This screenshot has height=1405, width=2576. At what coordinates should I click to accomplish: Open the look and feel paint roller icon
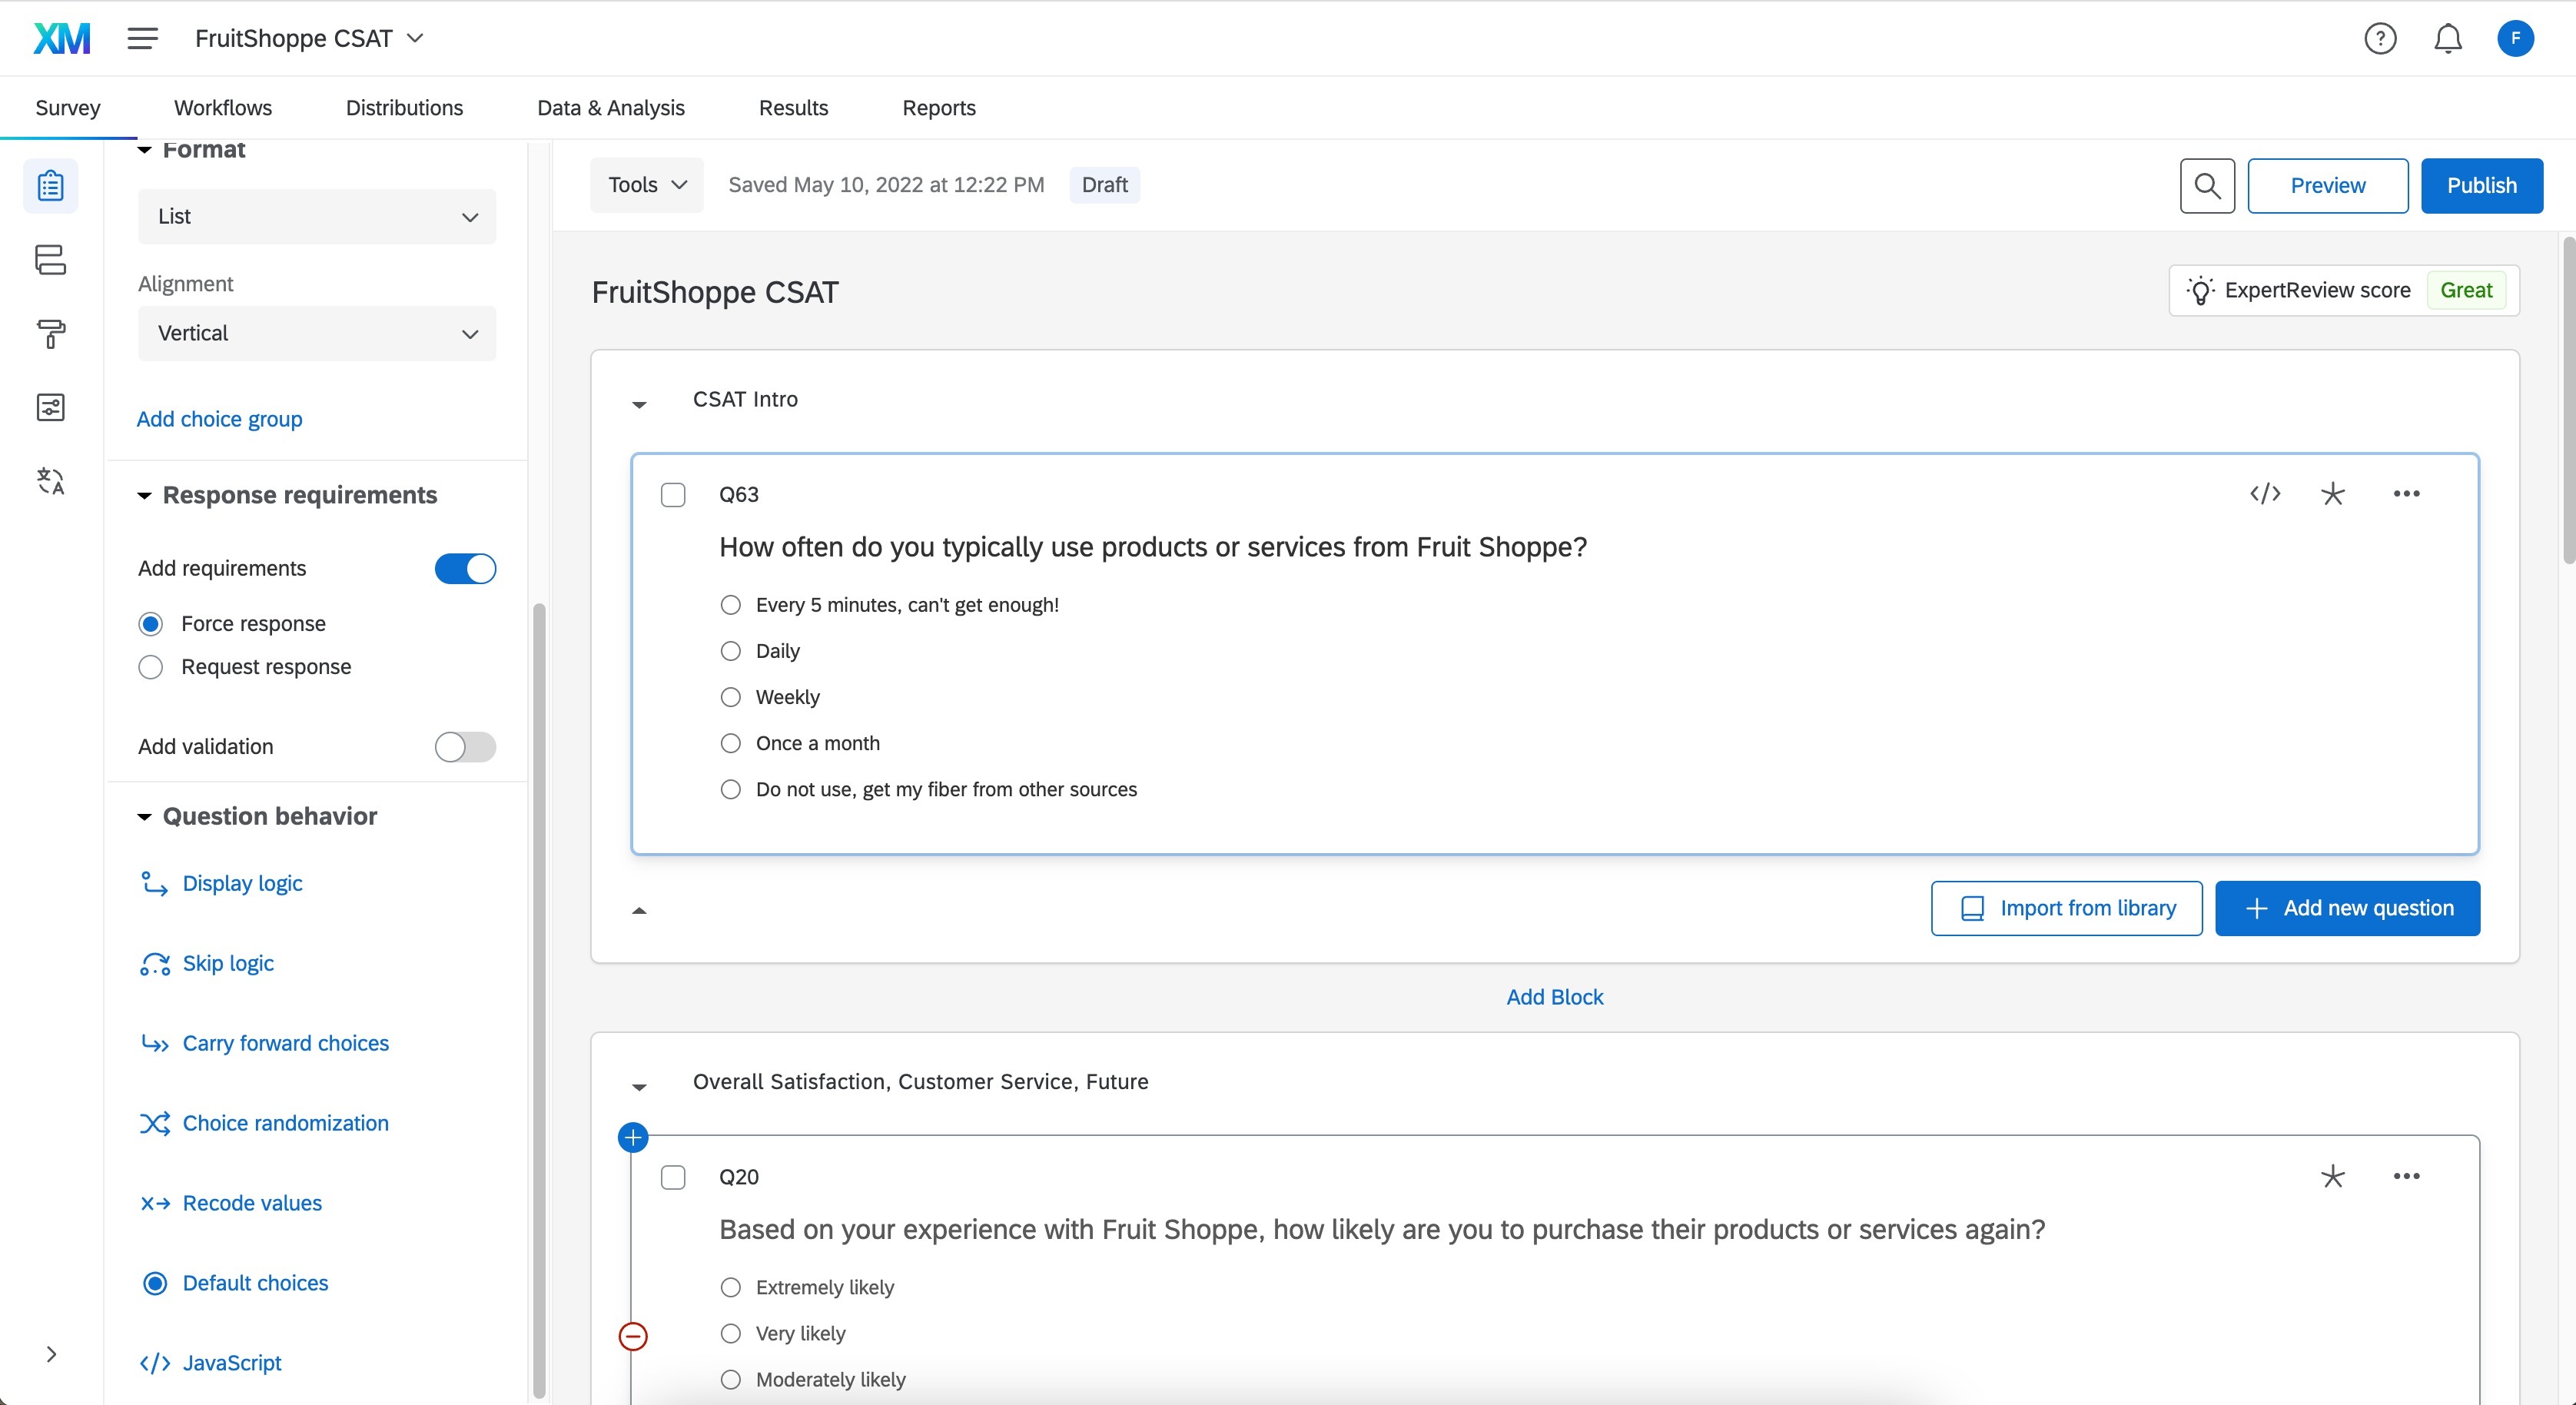(50, 334)
